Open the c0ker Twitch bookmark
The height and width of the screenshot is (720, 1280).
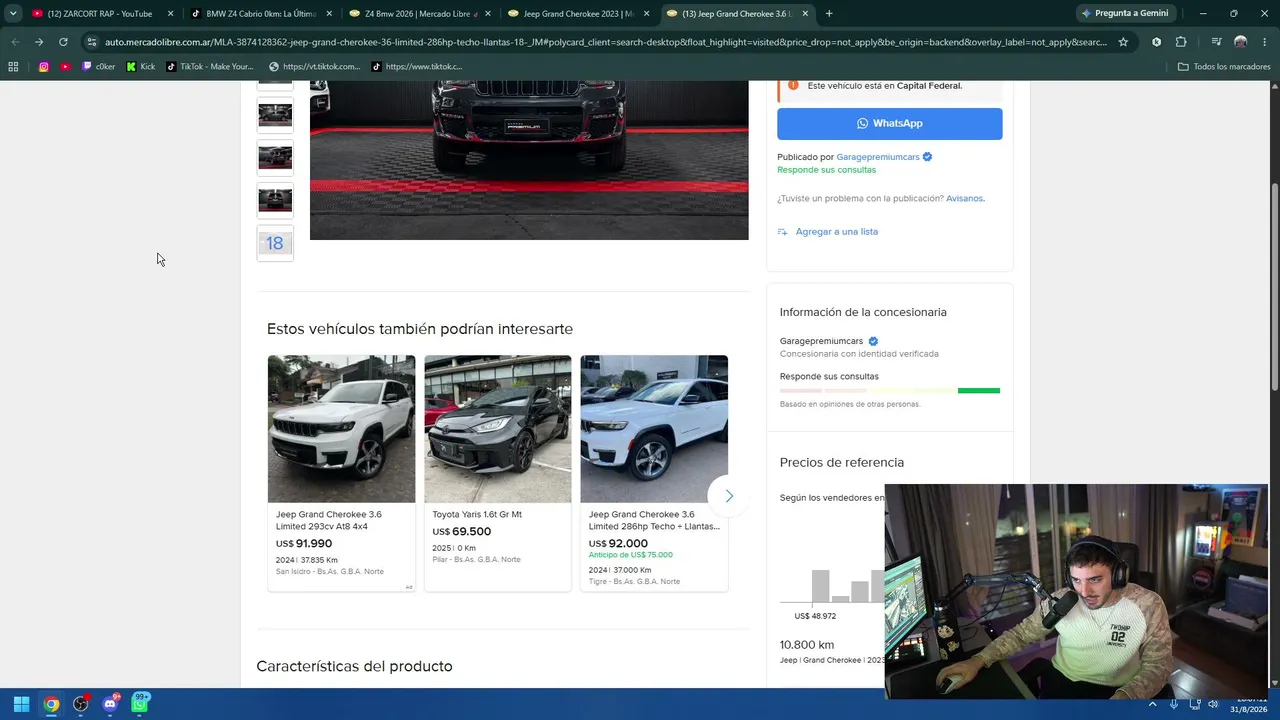(99, 67)
